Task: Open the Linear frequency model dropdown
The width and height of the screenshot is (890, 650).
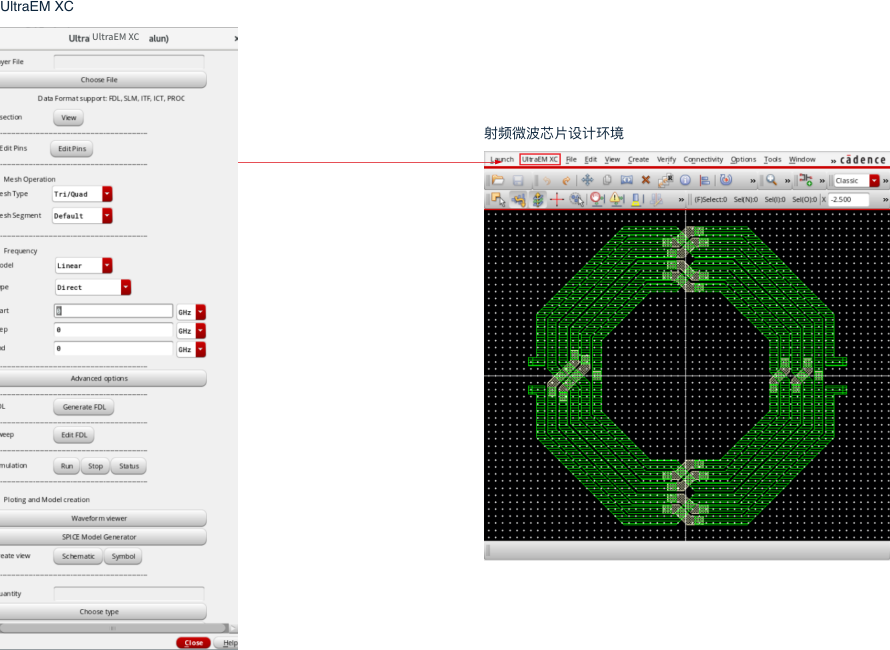Action: [x=107, y=266]
